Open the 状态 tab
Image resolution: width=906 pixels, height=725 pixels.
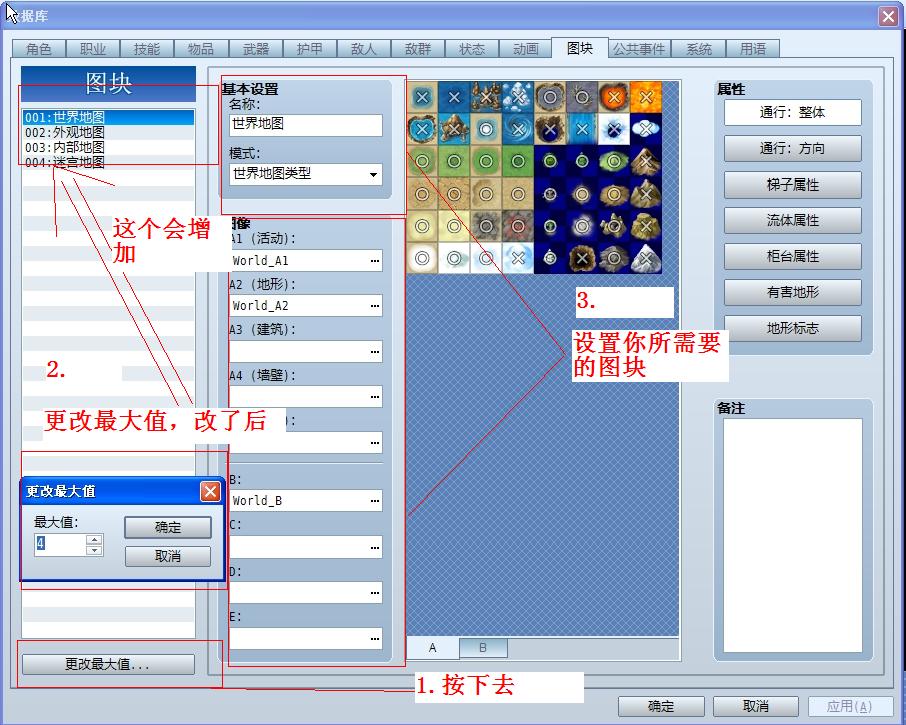click(x=471, y=49)
